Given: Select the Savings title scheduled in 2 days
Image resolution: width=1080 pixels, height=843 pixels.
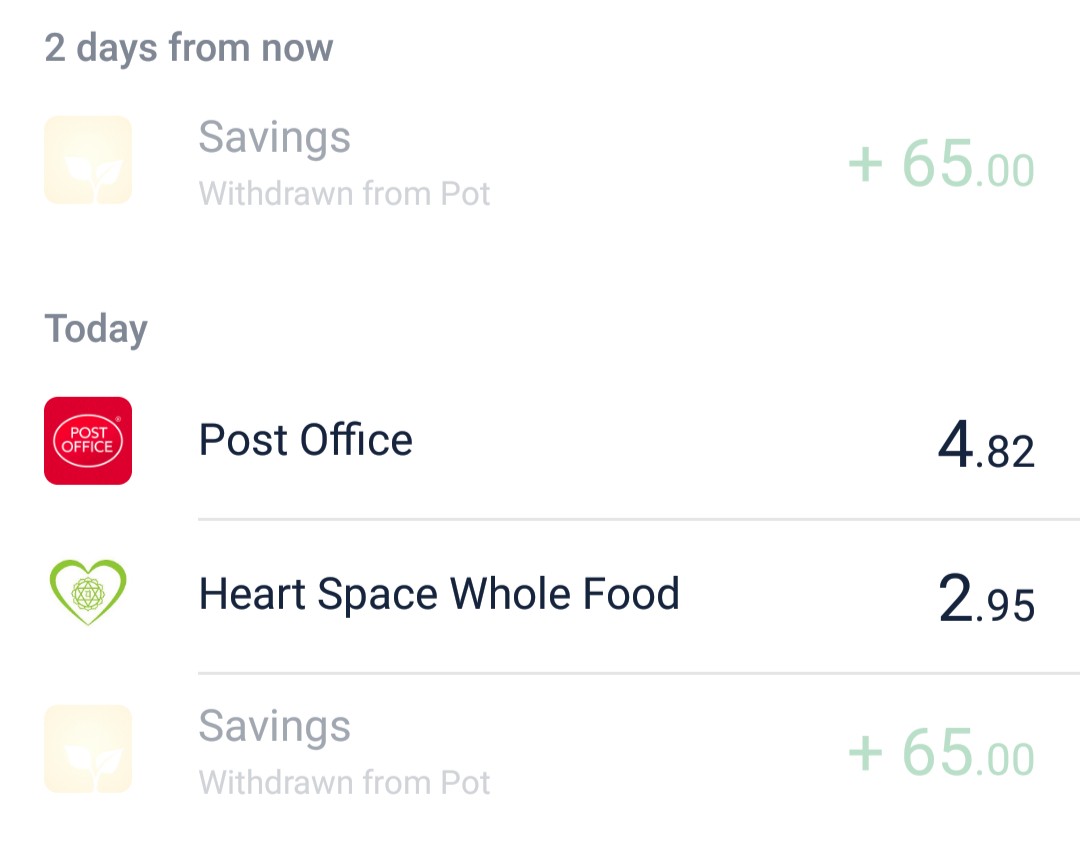Looking at the screenshot, I should pyautogui.click(x=275, y=138).
